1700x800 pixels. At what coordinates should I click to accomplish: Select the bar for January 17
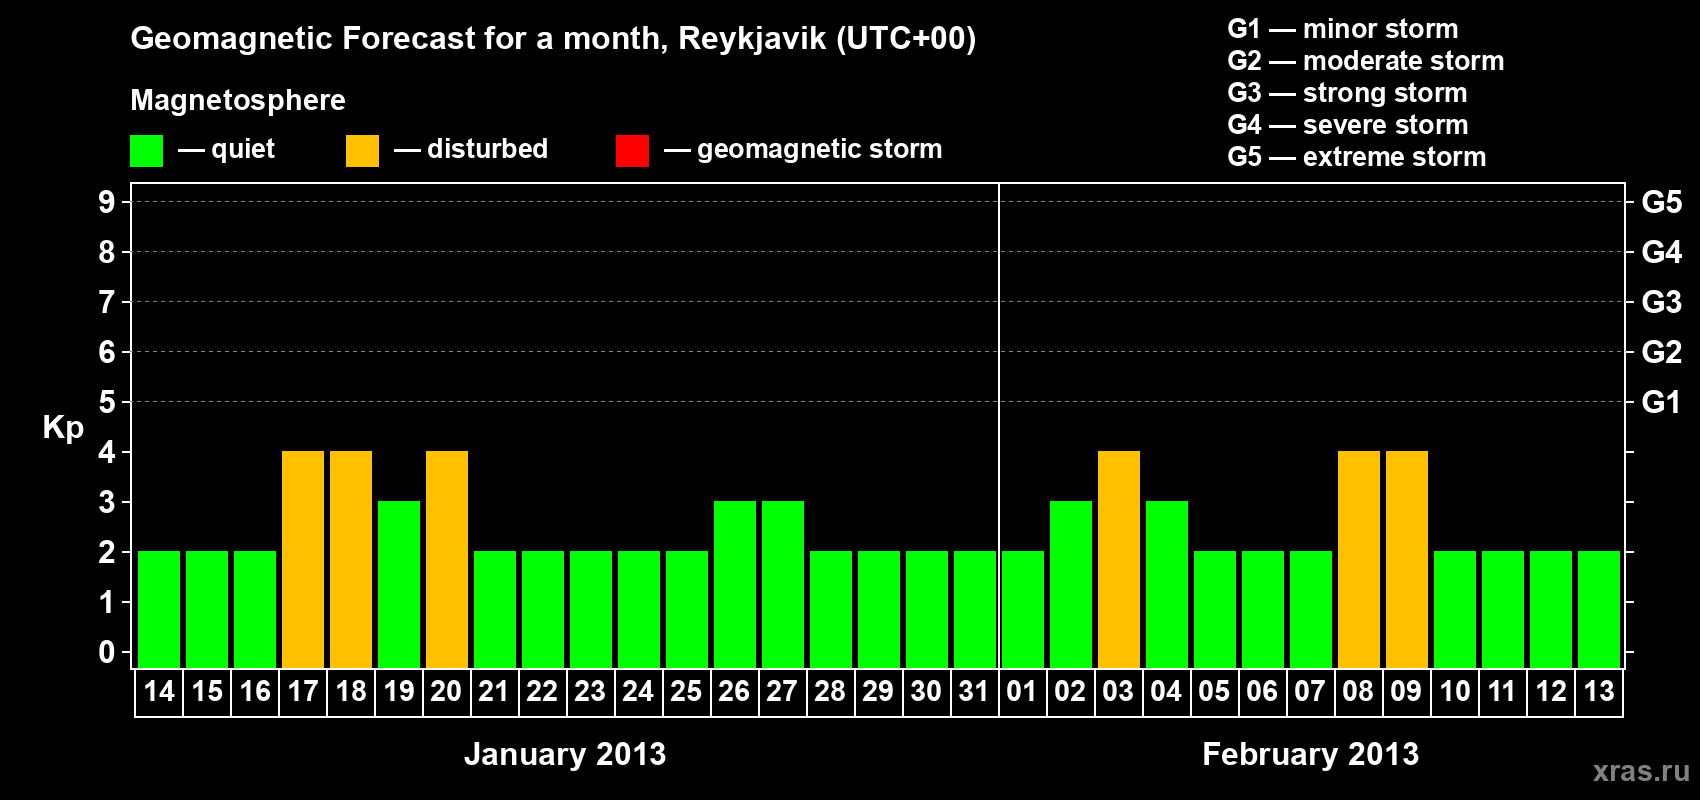point(303,559)
